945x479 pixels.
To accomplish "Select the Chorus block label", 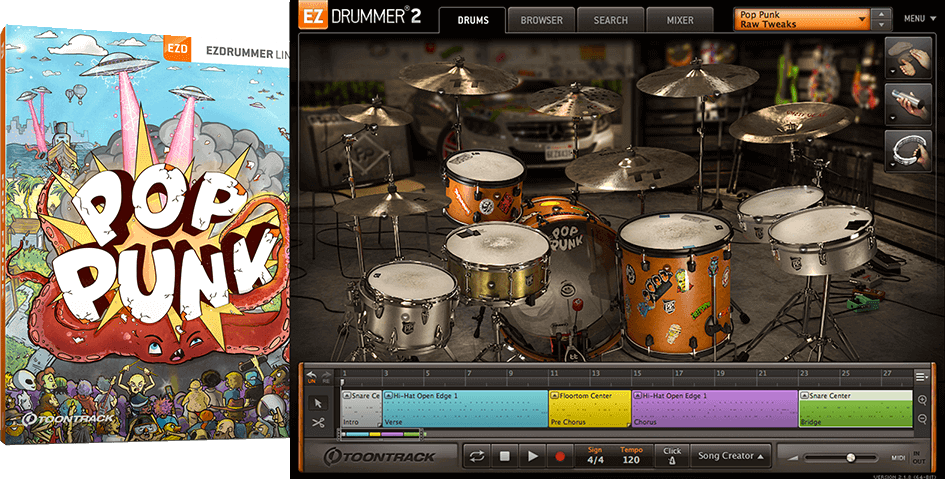I will 645,422.
